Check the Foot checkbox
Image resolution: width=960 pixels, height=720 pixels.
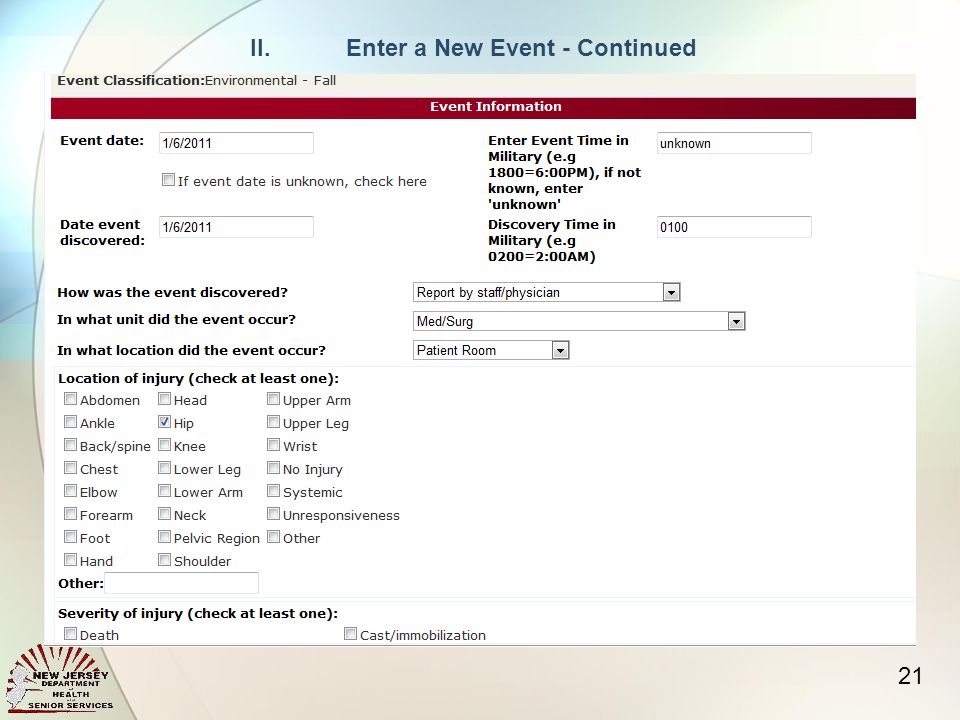click(x=70, y=537)
